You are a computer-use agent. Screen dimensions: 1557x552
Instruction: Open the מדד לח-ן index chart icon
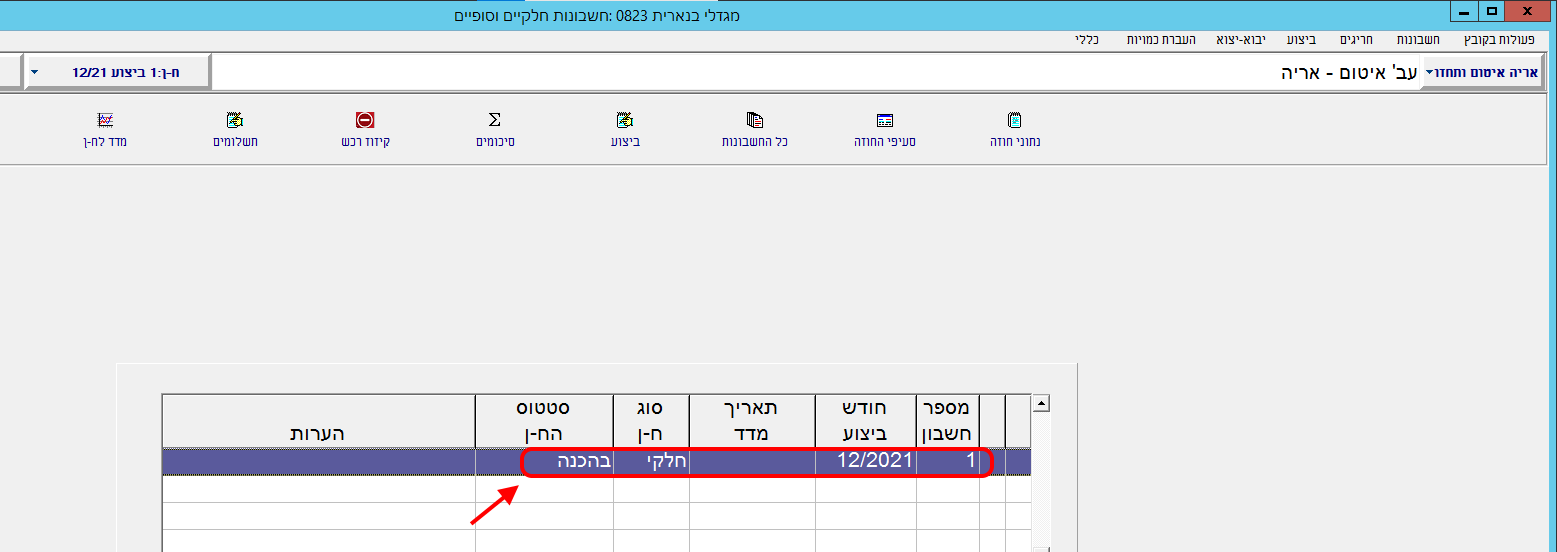105,121
